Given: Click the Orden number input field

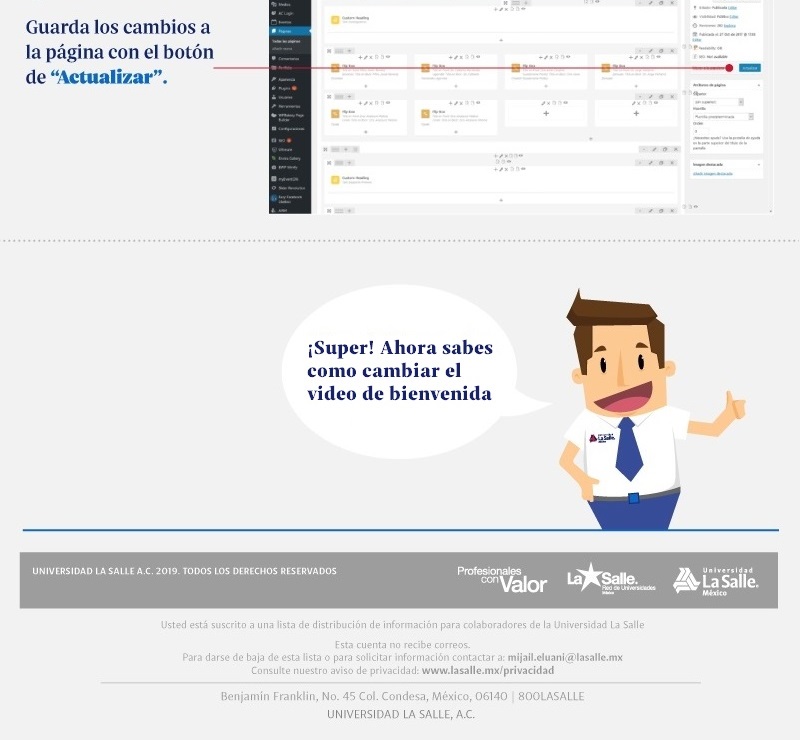Looking at the screenshot, I should click(x=697, y=131).
